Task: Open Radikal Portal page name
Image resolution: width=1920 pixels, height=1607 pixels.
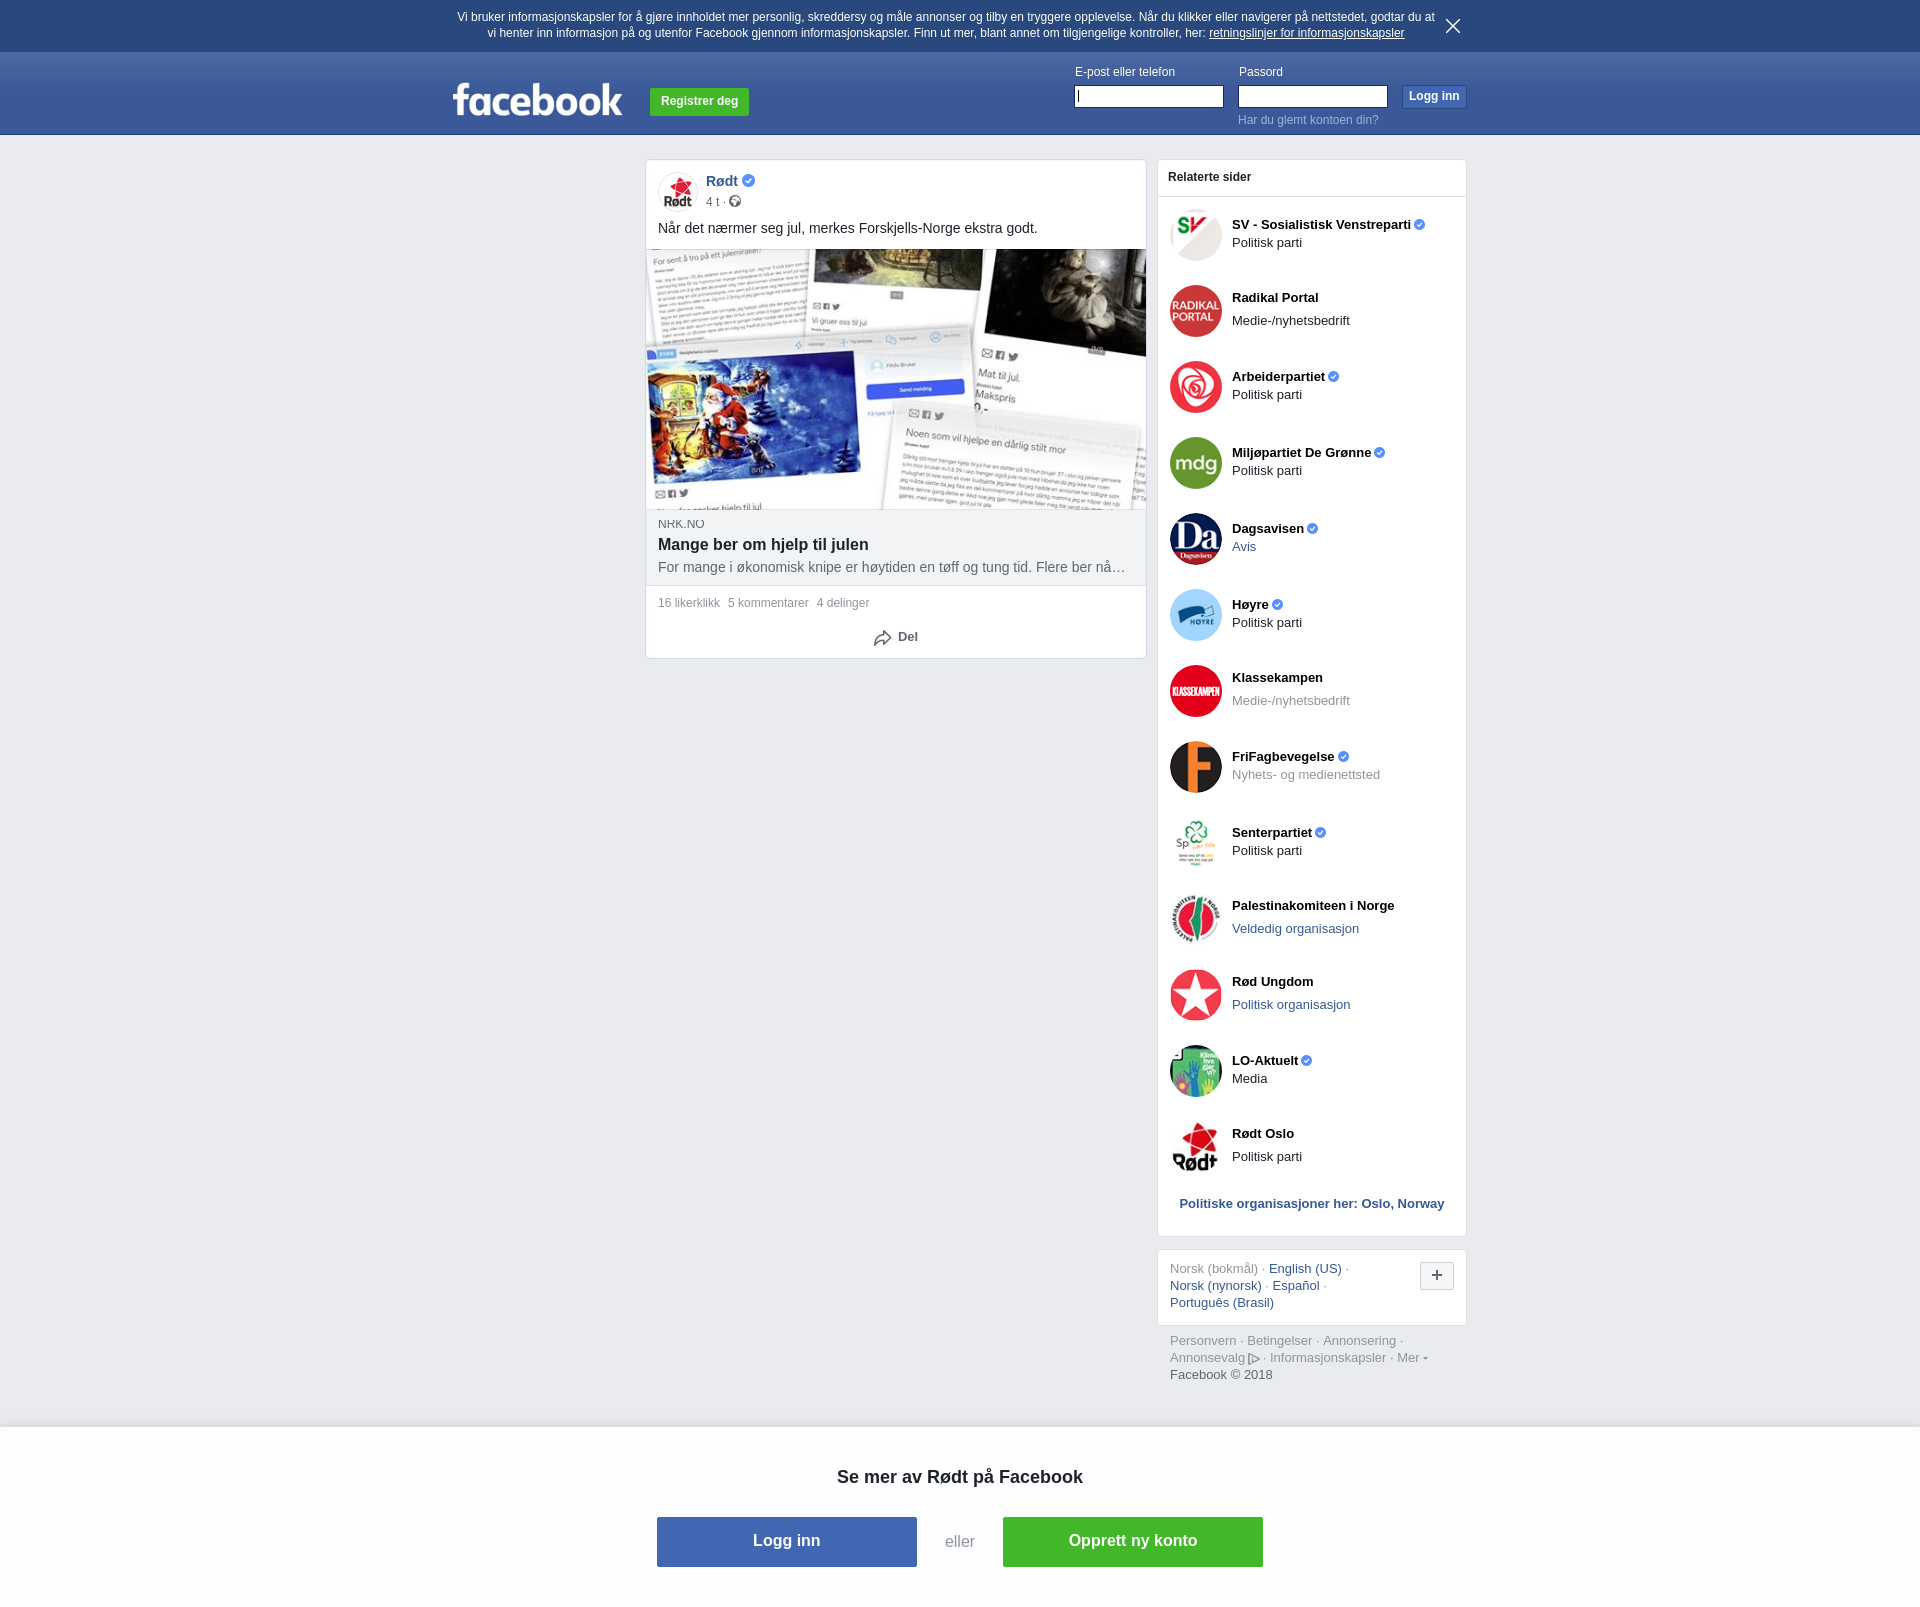Action: click(1275, 298)
